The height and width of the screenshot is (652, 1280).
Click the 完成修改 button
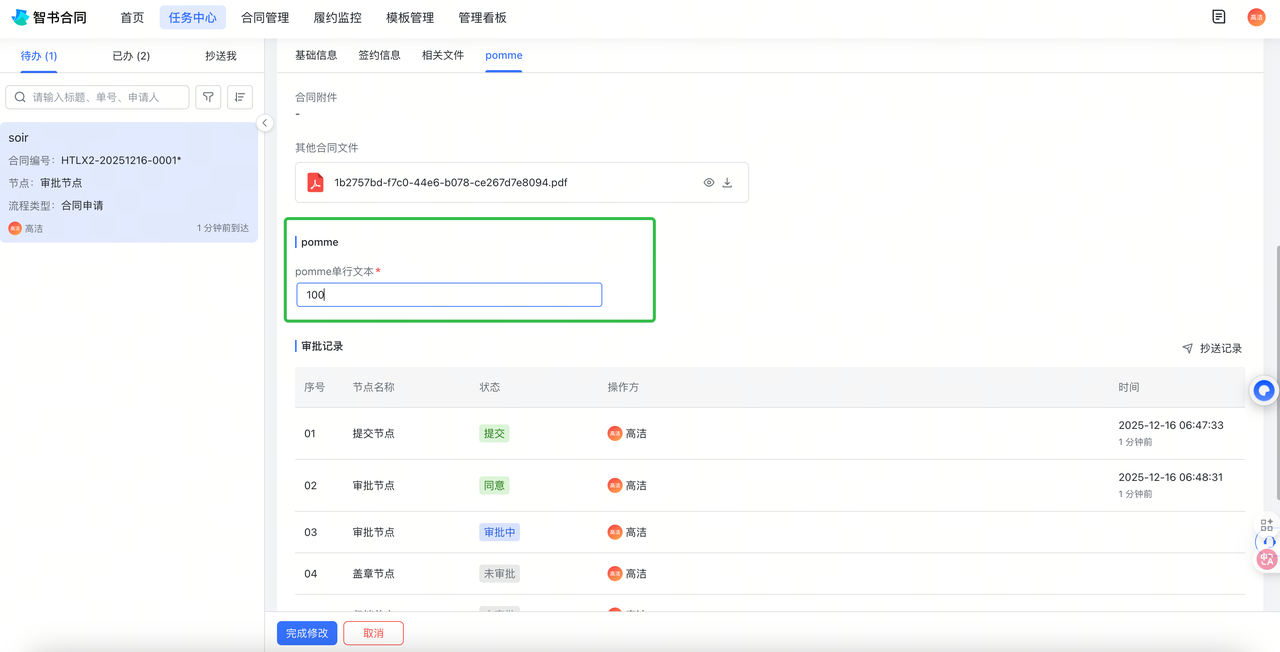[306, 633]
